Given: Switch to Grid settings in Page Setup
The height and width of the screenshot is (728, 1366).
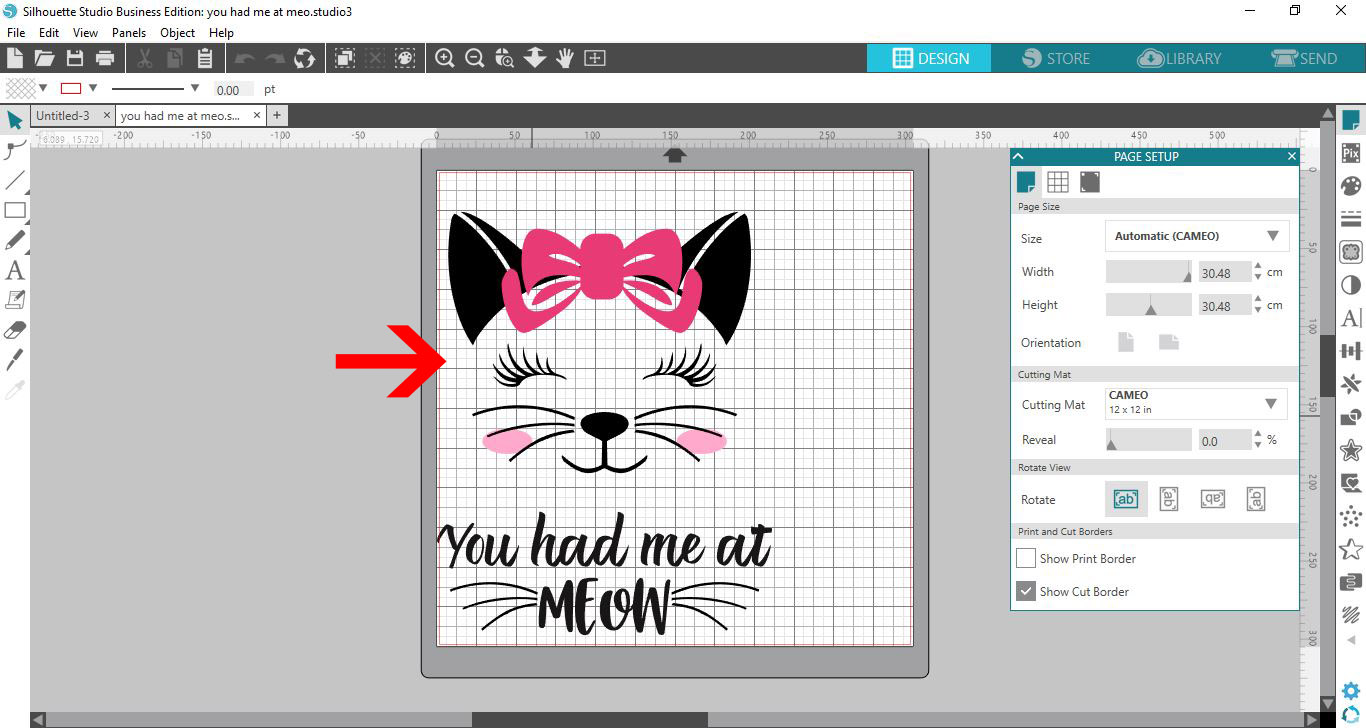Looking at the screenshot, I should point(1058,181).
